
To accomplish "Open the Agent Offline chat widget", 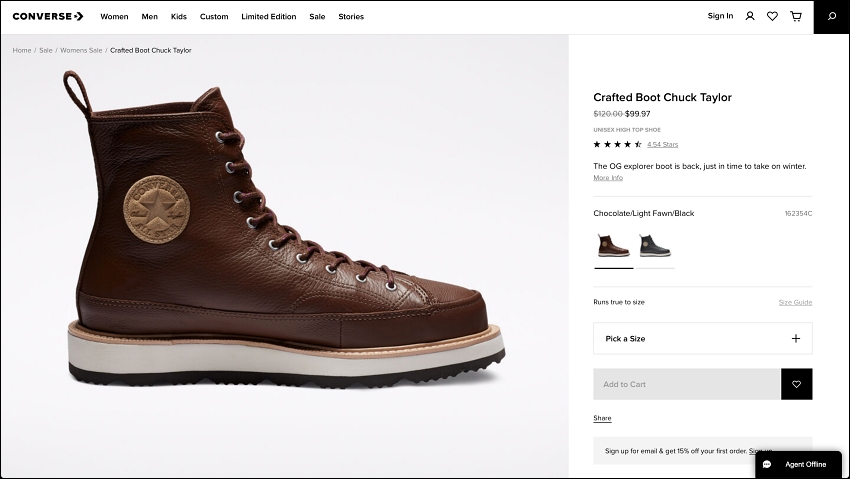I will click(799, 464).
